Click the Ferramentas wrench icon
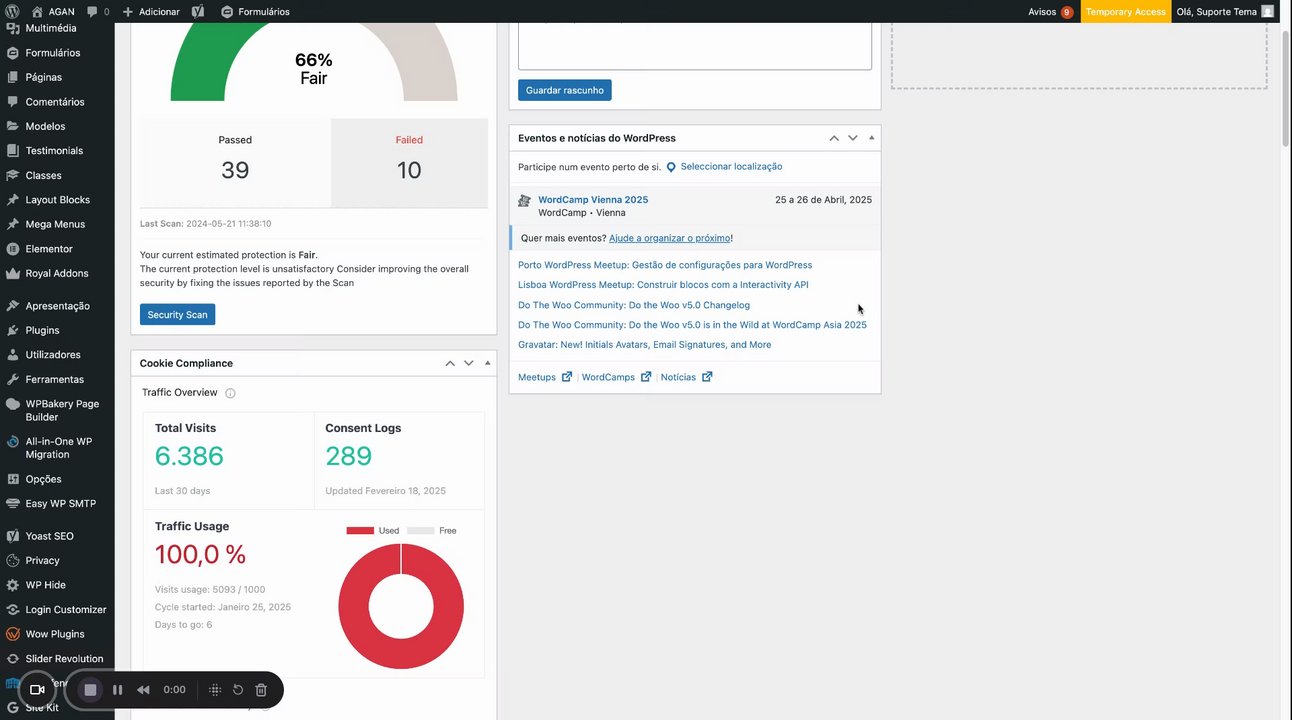Screen dimensions: 1292x720 pyautogui.click(x=12, y=379)
